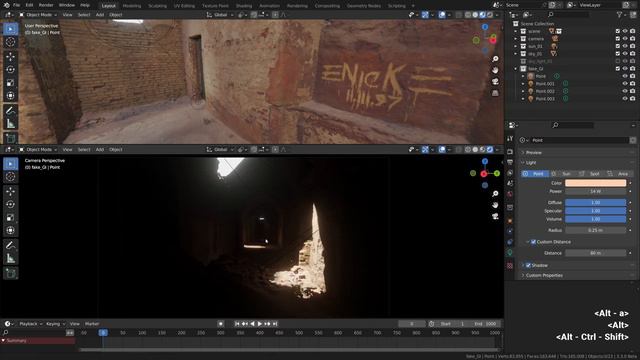This screenshot has height=360, width=640.
Task: Select the Move tool in camera viewport
Action: pyautogui.click(x=11, y=191)
